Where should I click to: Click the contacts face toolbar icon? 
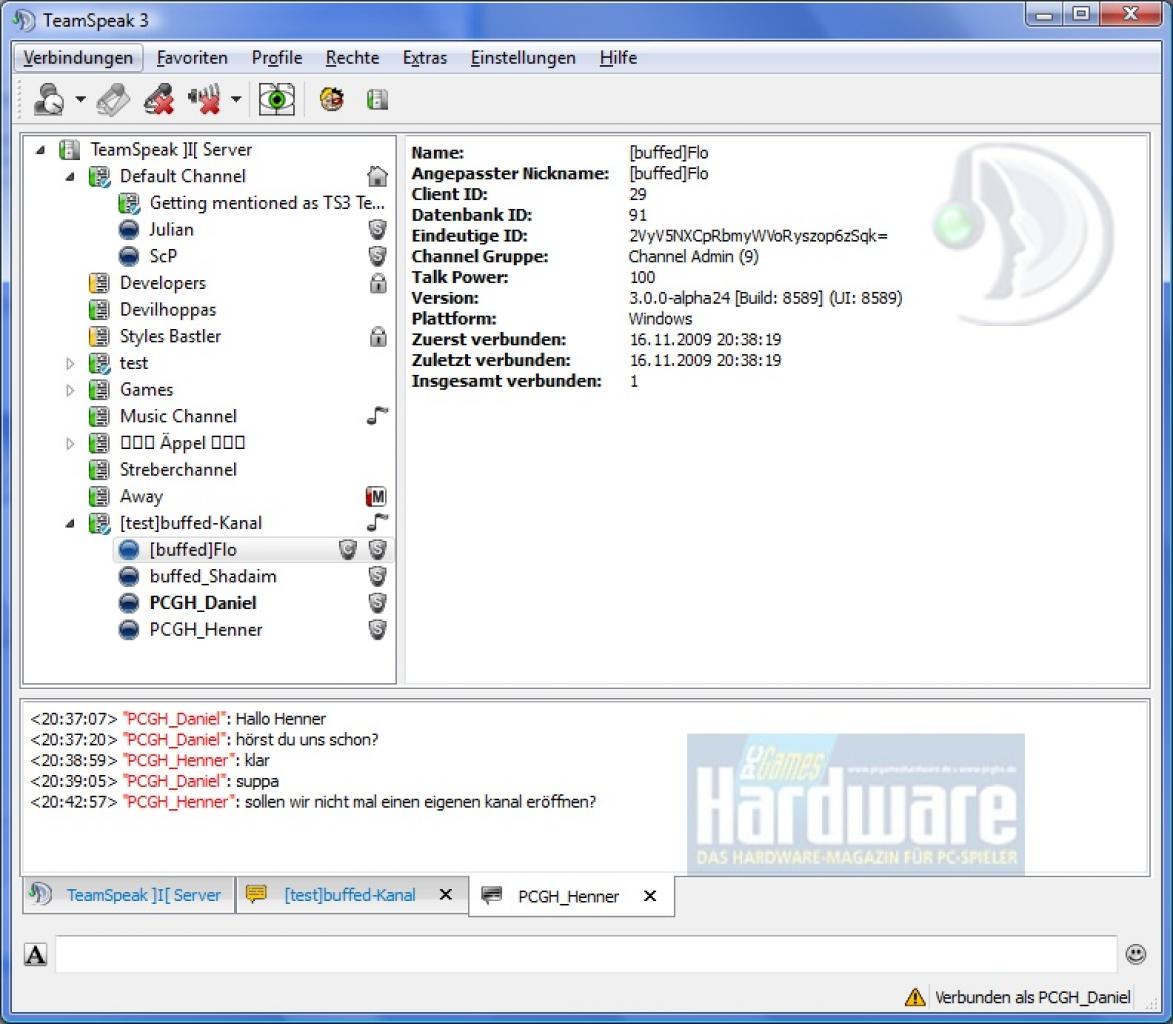(x=331, y=99)
